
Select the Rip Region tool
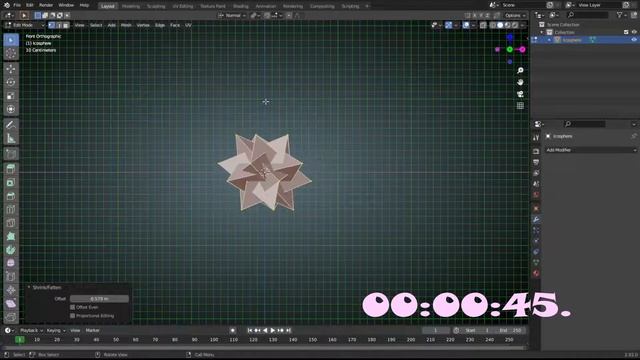point(11,317)
